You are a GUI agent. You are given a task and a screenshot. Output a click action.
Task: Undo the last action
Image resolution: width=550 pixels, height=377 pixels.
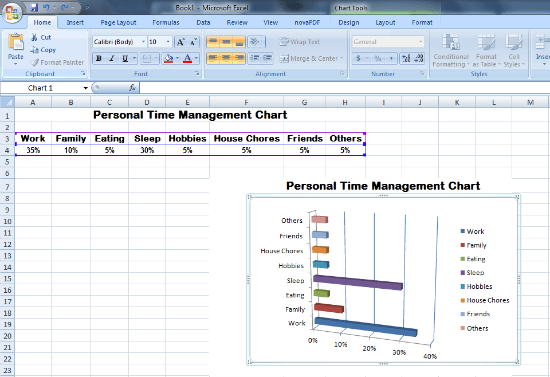tap(46, 7)
